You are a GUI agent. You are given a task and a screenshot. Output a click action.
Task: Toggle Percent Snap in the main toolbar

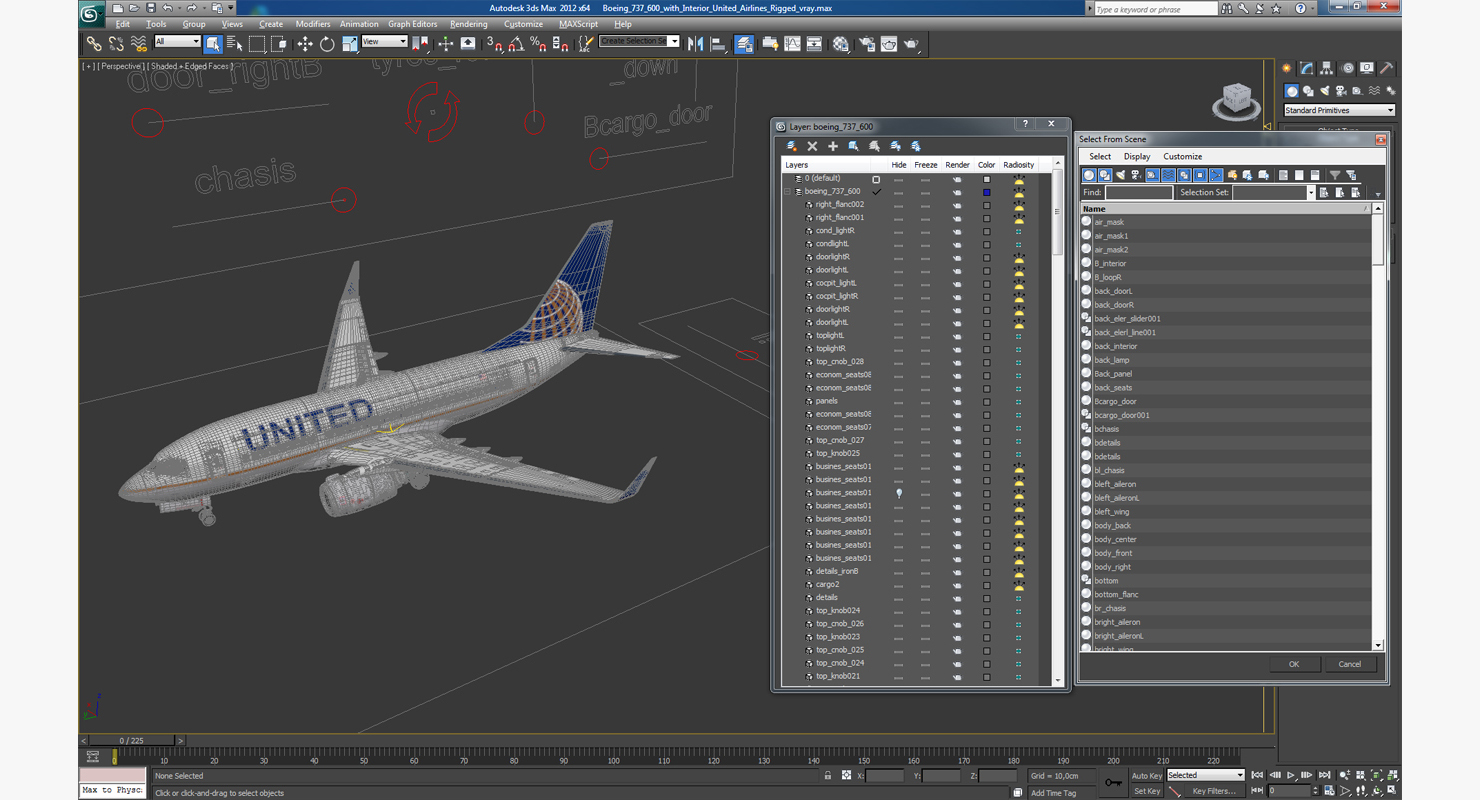(538, 44)
